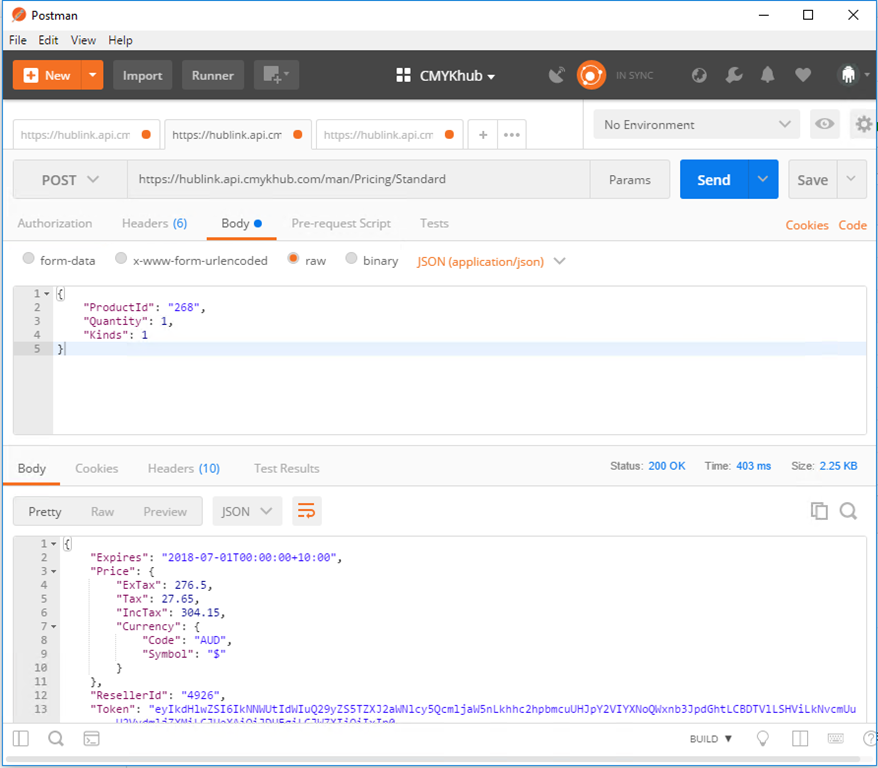Select the x-www-form-urlencoded body option

pos(121,259)
